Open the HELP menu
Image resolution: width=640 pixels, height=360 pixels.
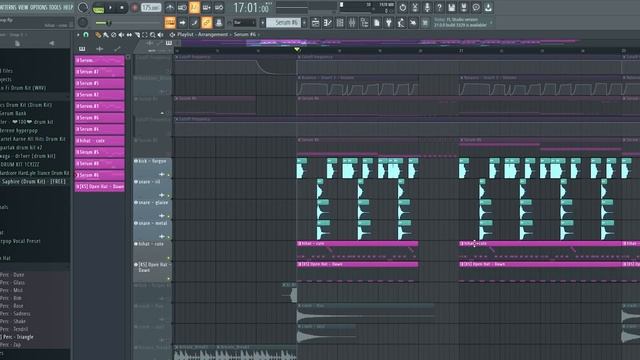click(x=68, y=7)
